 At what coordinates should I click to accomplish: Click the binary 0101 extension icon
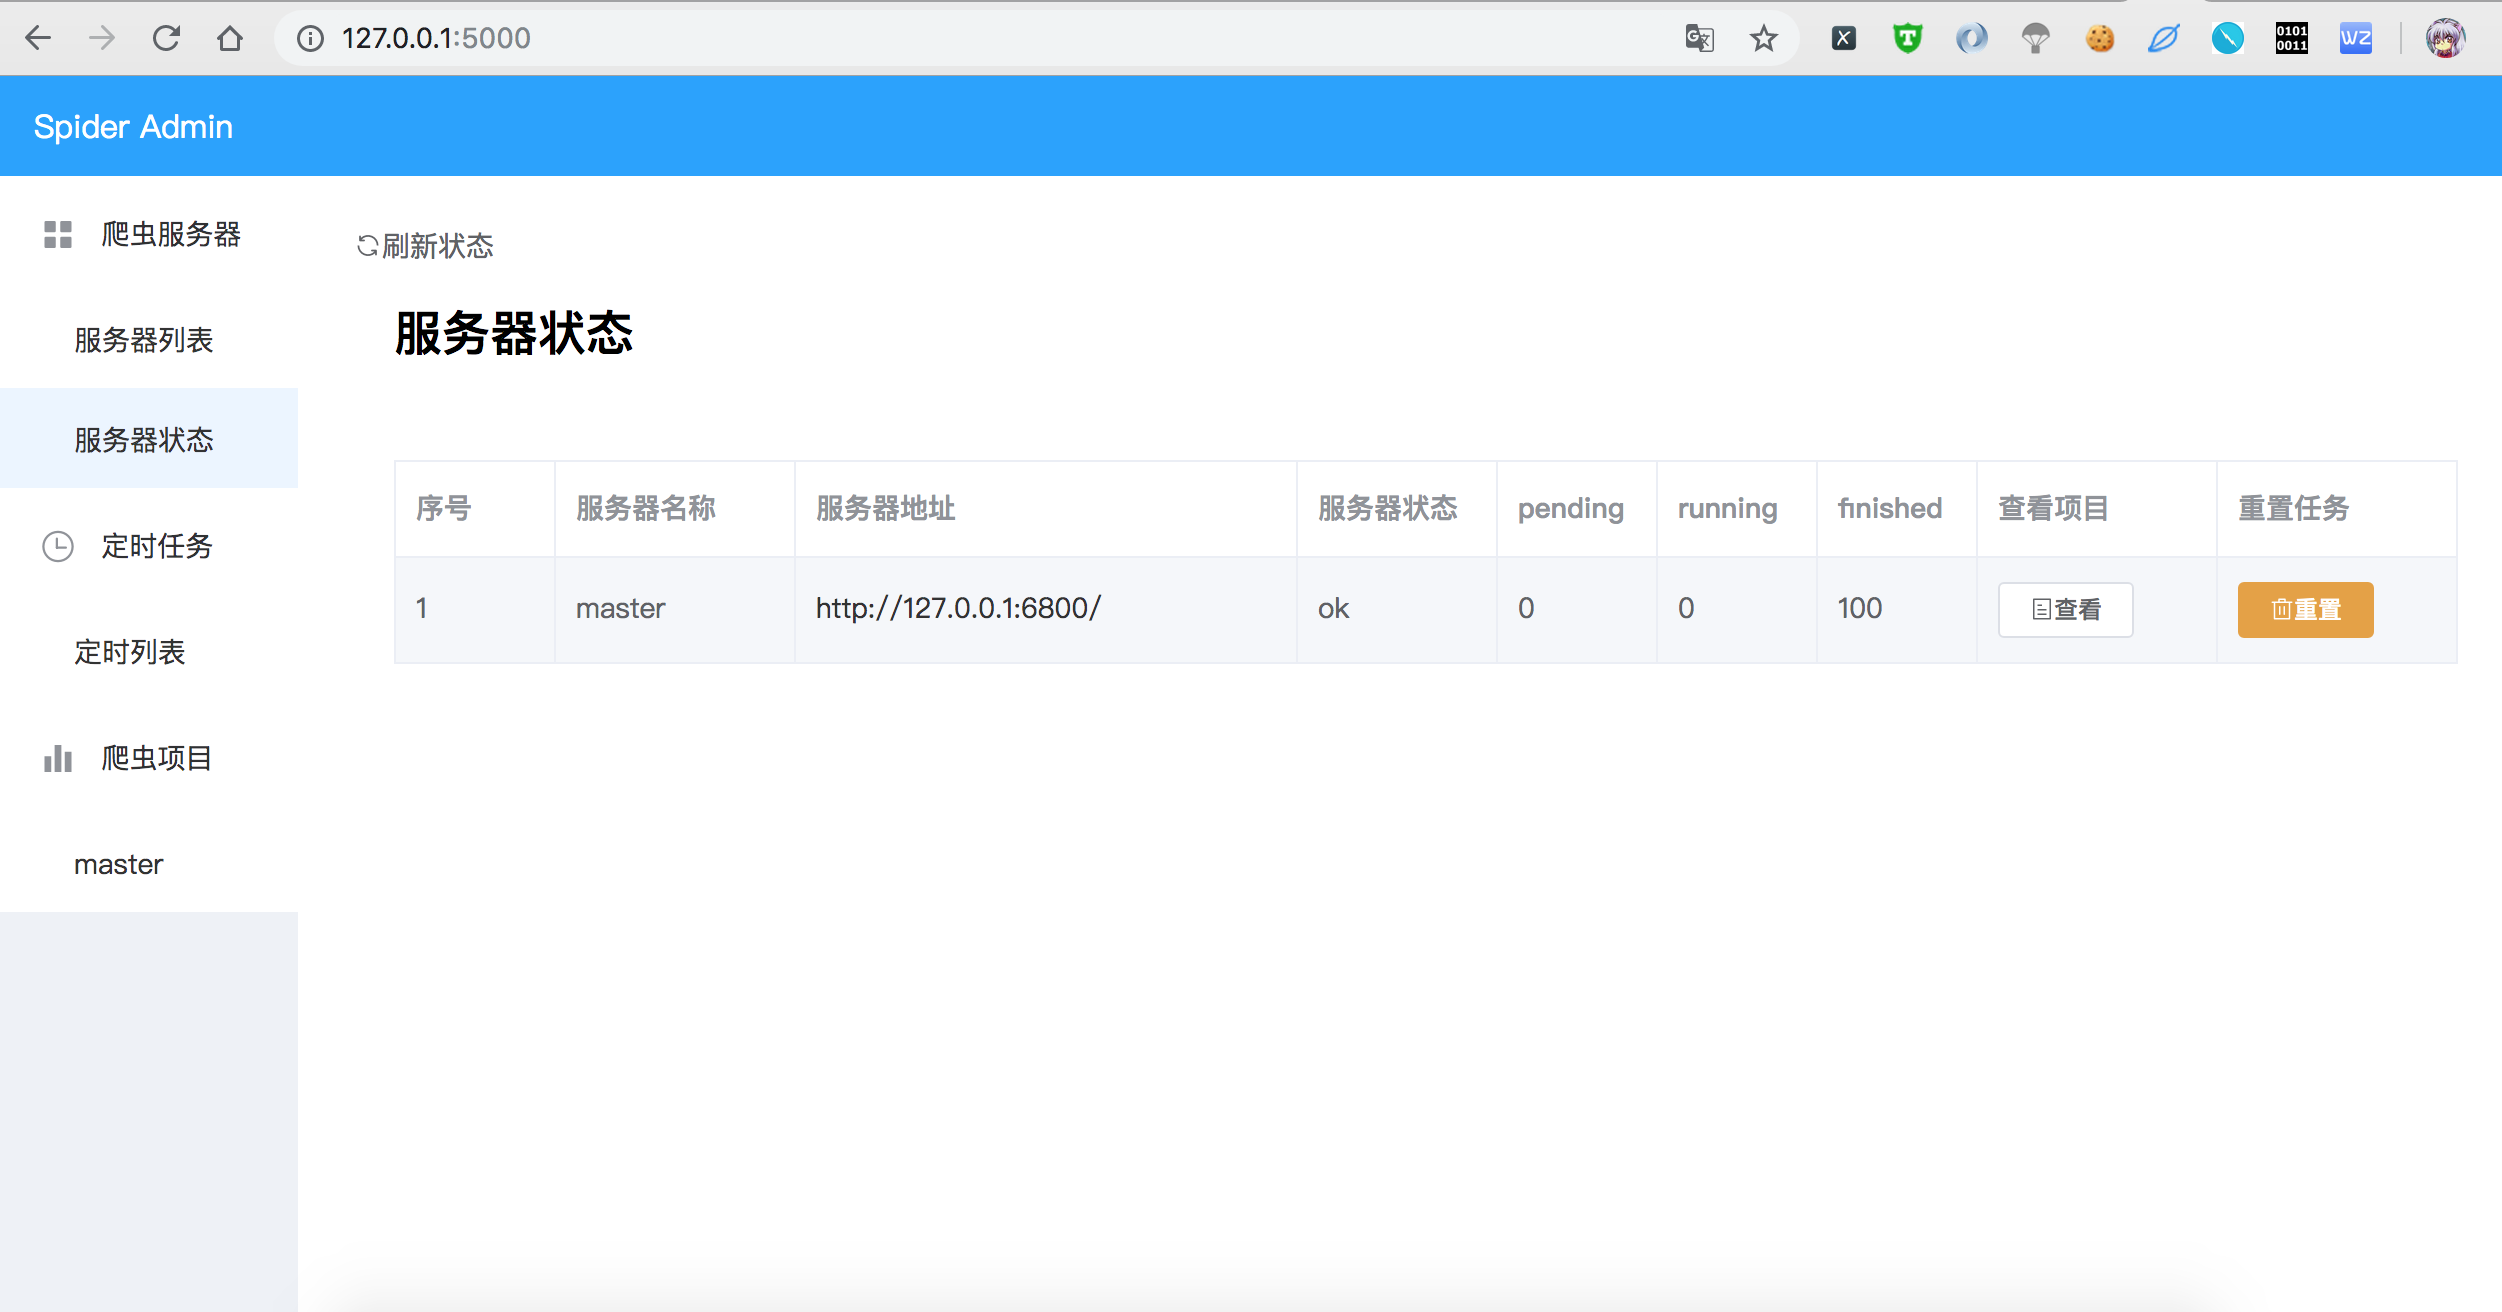pos(2292,37)
